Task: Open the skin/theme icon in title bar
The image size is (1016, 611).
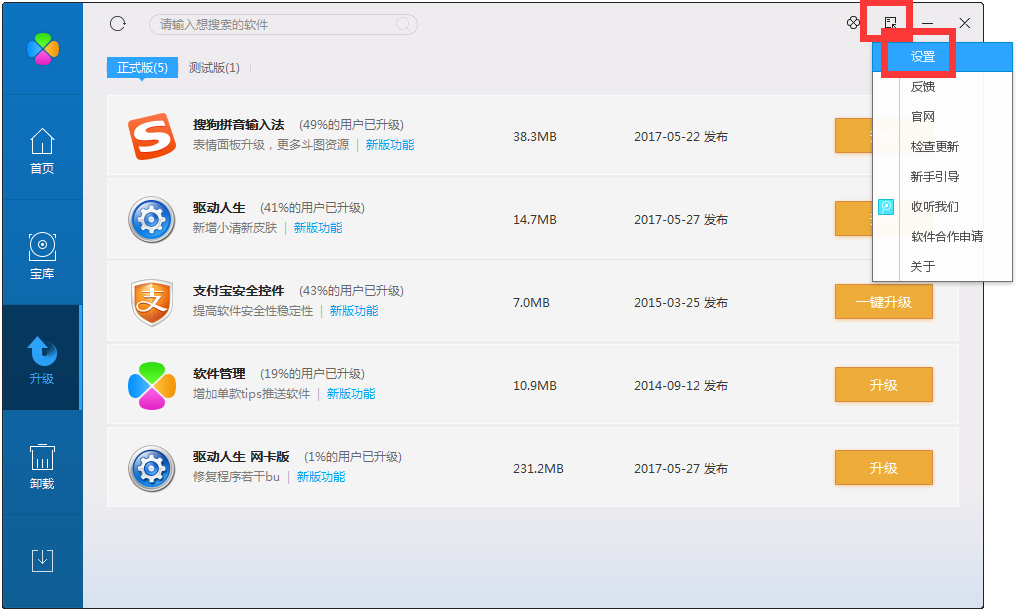Action: [x=854, y=22]
